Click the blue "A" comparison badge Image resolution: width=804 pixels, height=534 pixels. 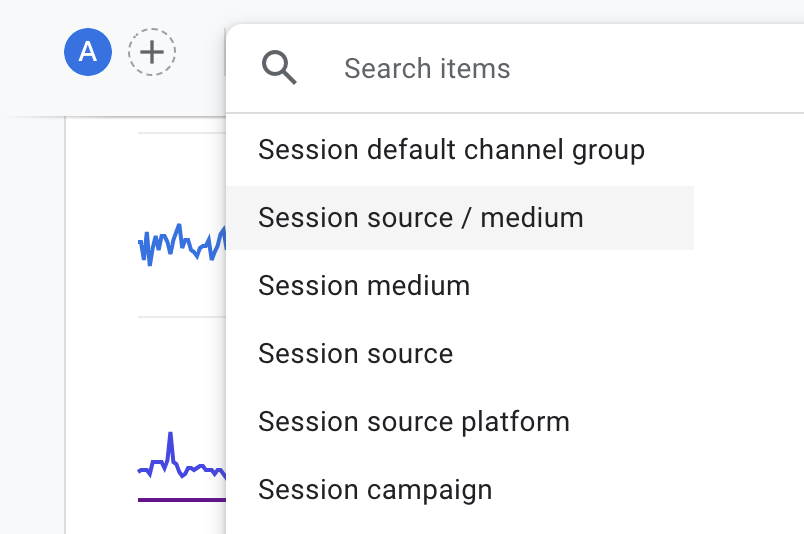coord(88,52)
